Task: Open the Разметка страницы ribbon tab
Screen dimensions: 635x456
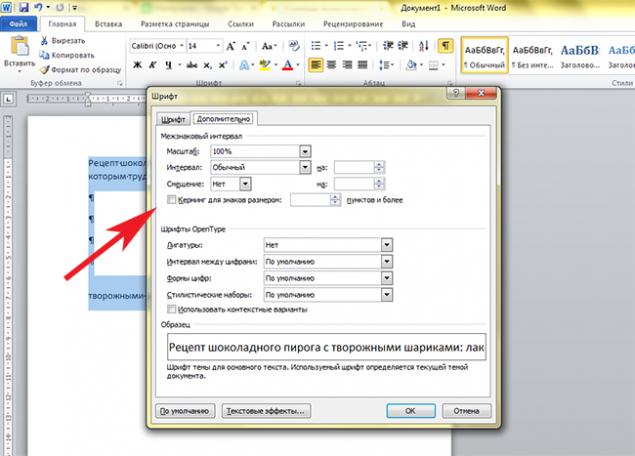Action: [175, 24]
